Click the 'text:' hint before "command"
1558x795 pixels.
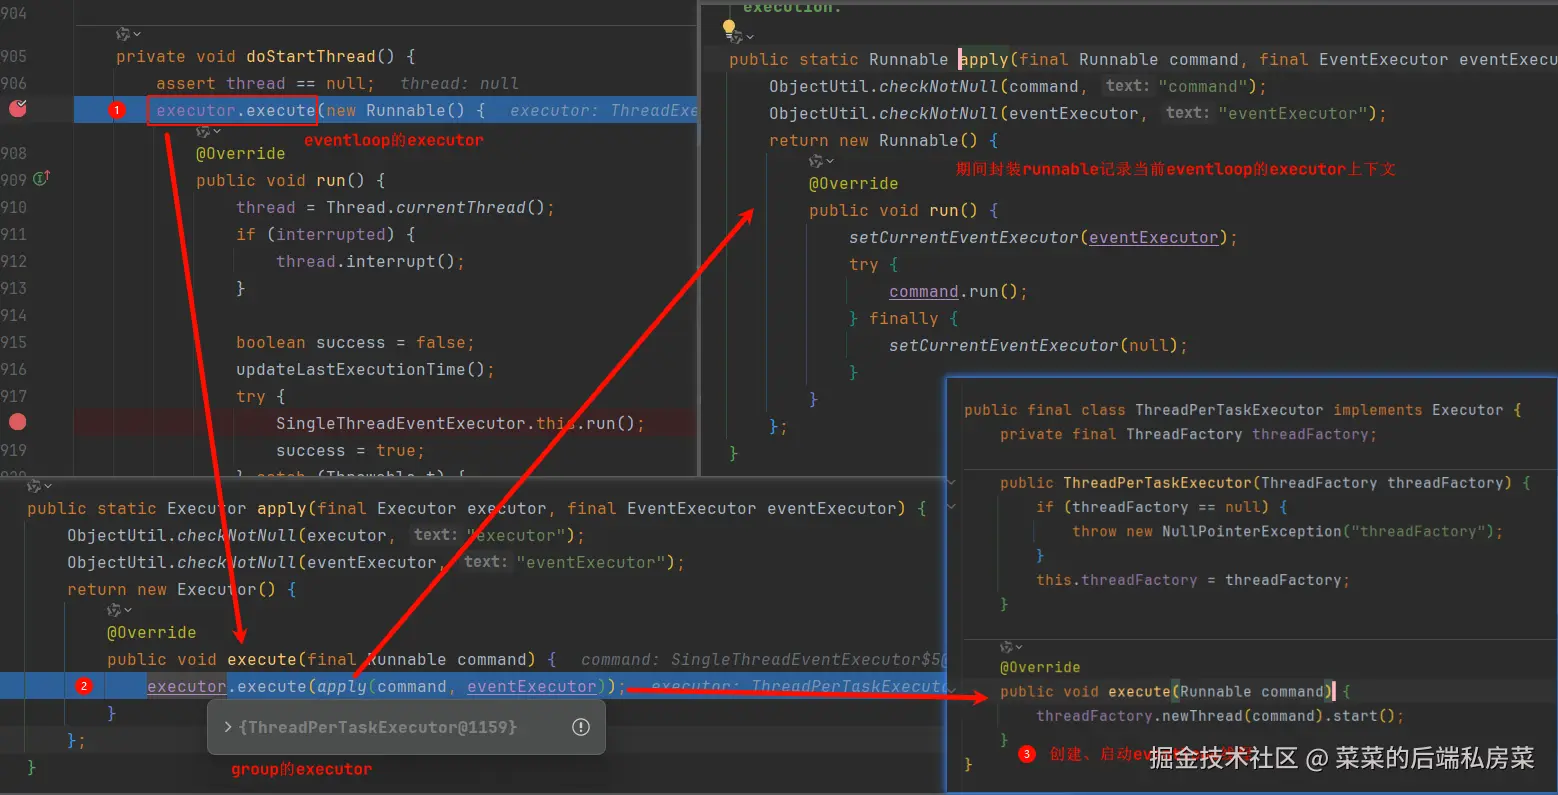(x=1128, y=86)
